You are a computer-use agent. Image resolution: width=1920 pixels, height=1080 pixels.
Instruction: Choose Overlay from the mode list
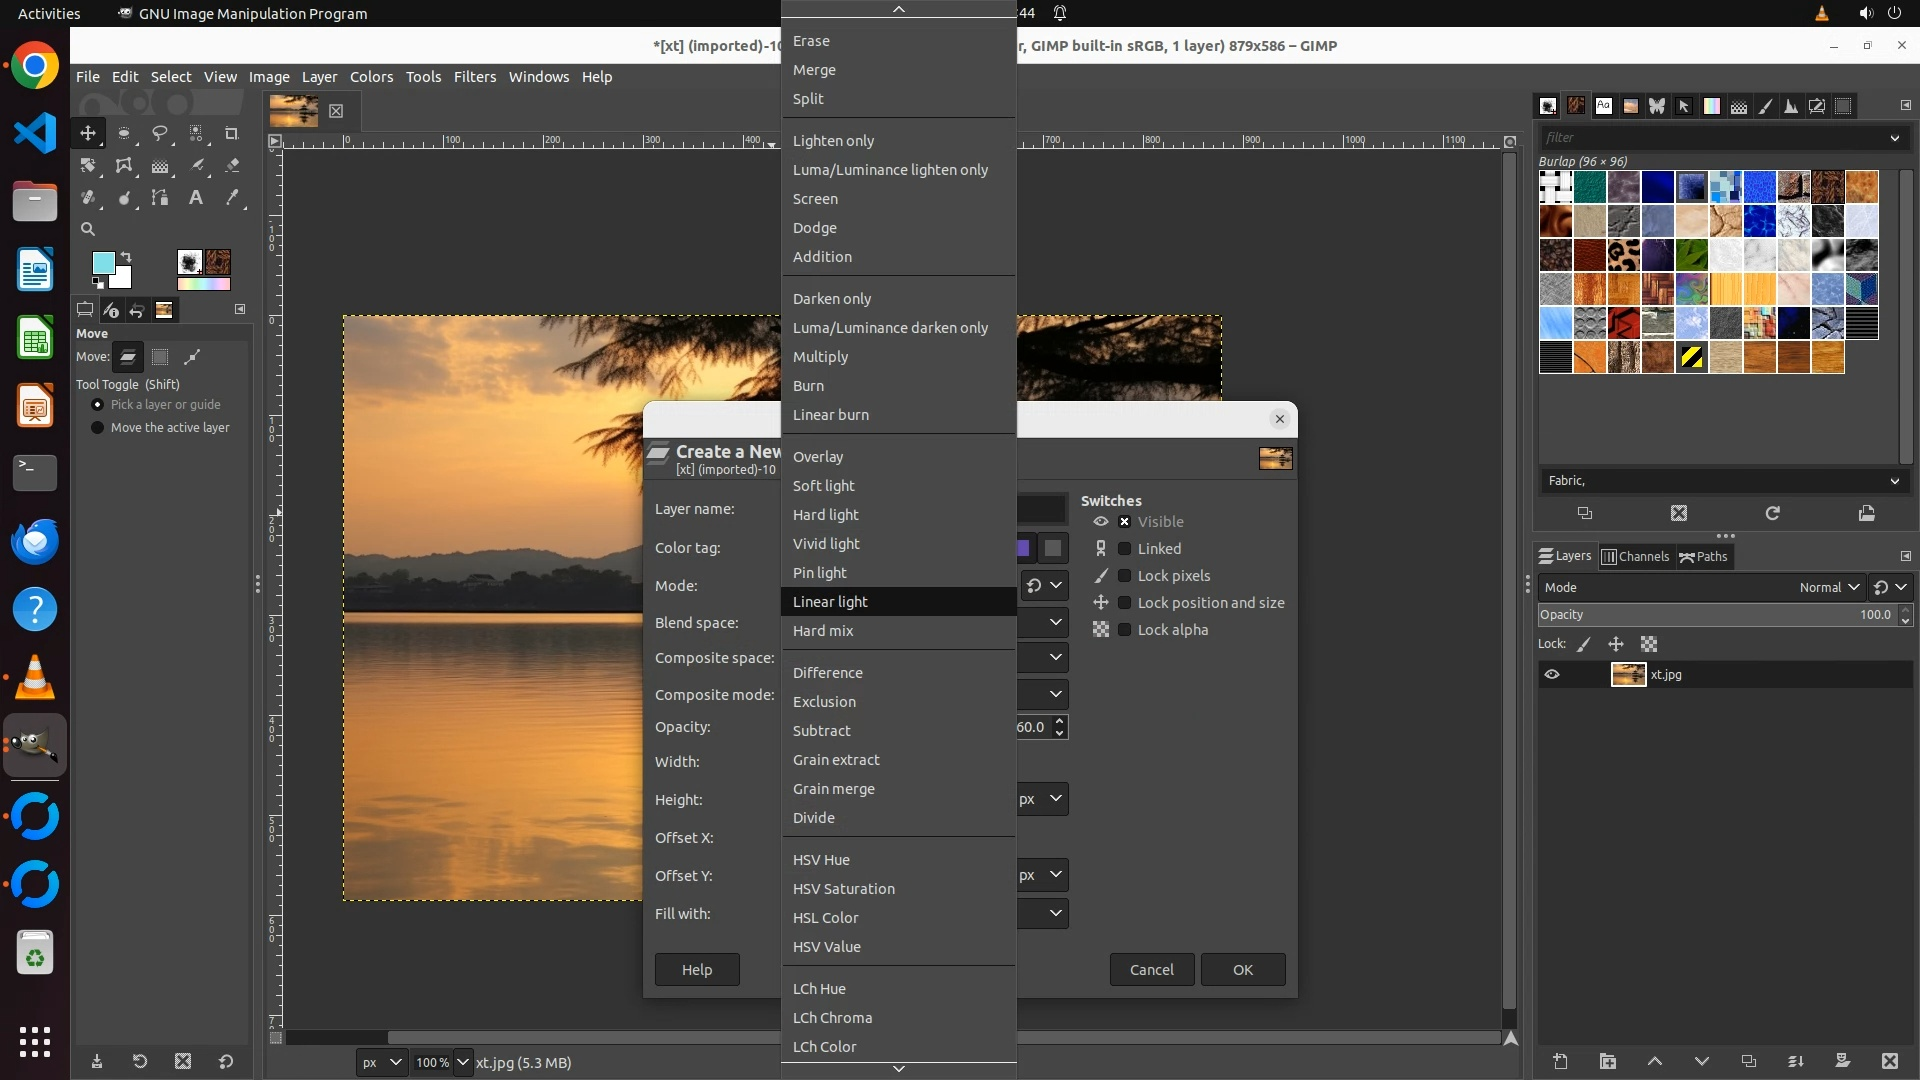coord(818,457)
